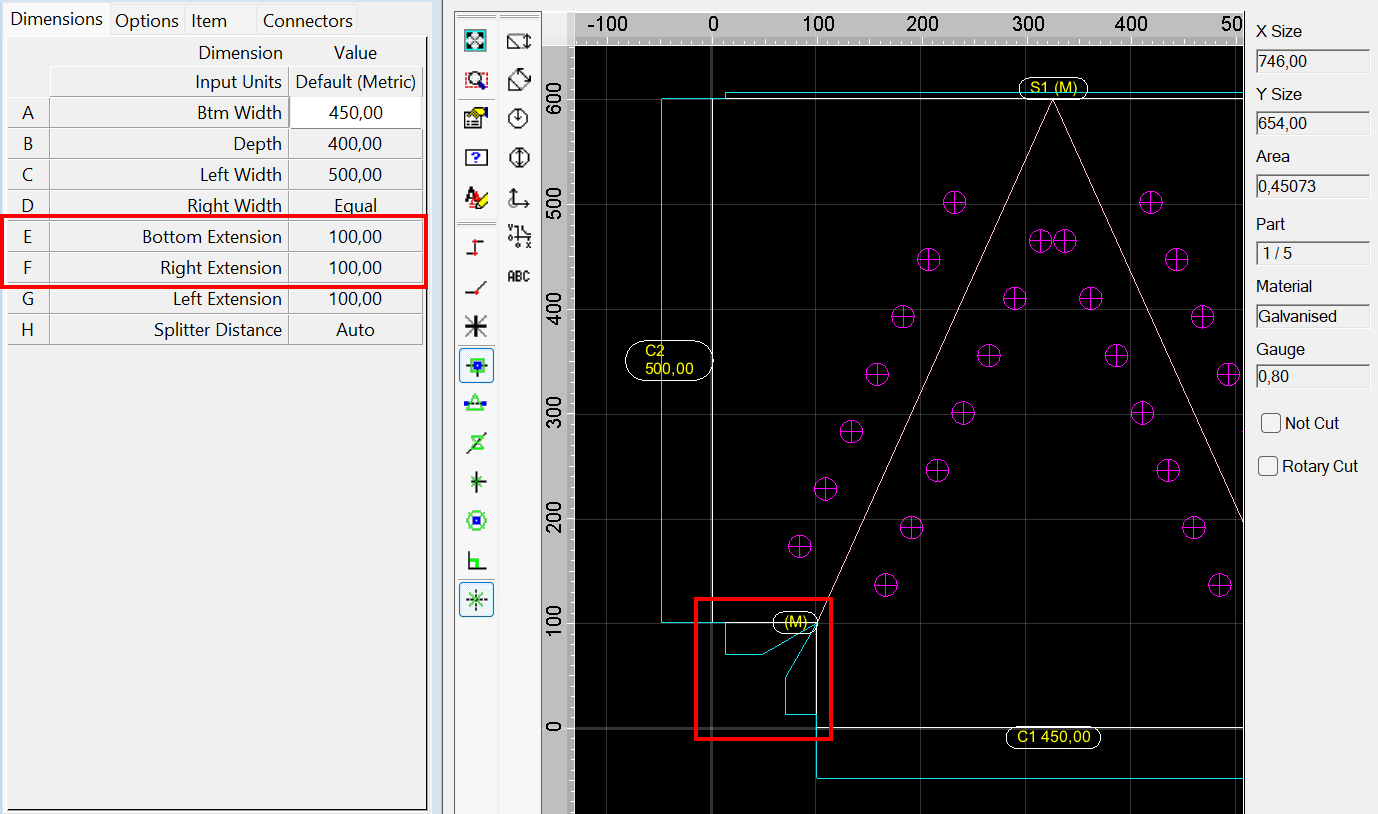Click the ABC labeling tool
Image resolution: width=1378 pixels, height=814 pixels.
coord(519,277)
